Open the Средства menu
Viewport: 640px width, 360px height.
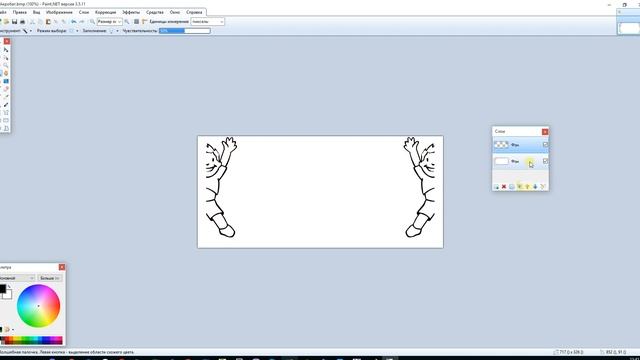(x=155, y=12)
